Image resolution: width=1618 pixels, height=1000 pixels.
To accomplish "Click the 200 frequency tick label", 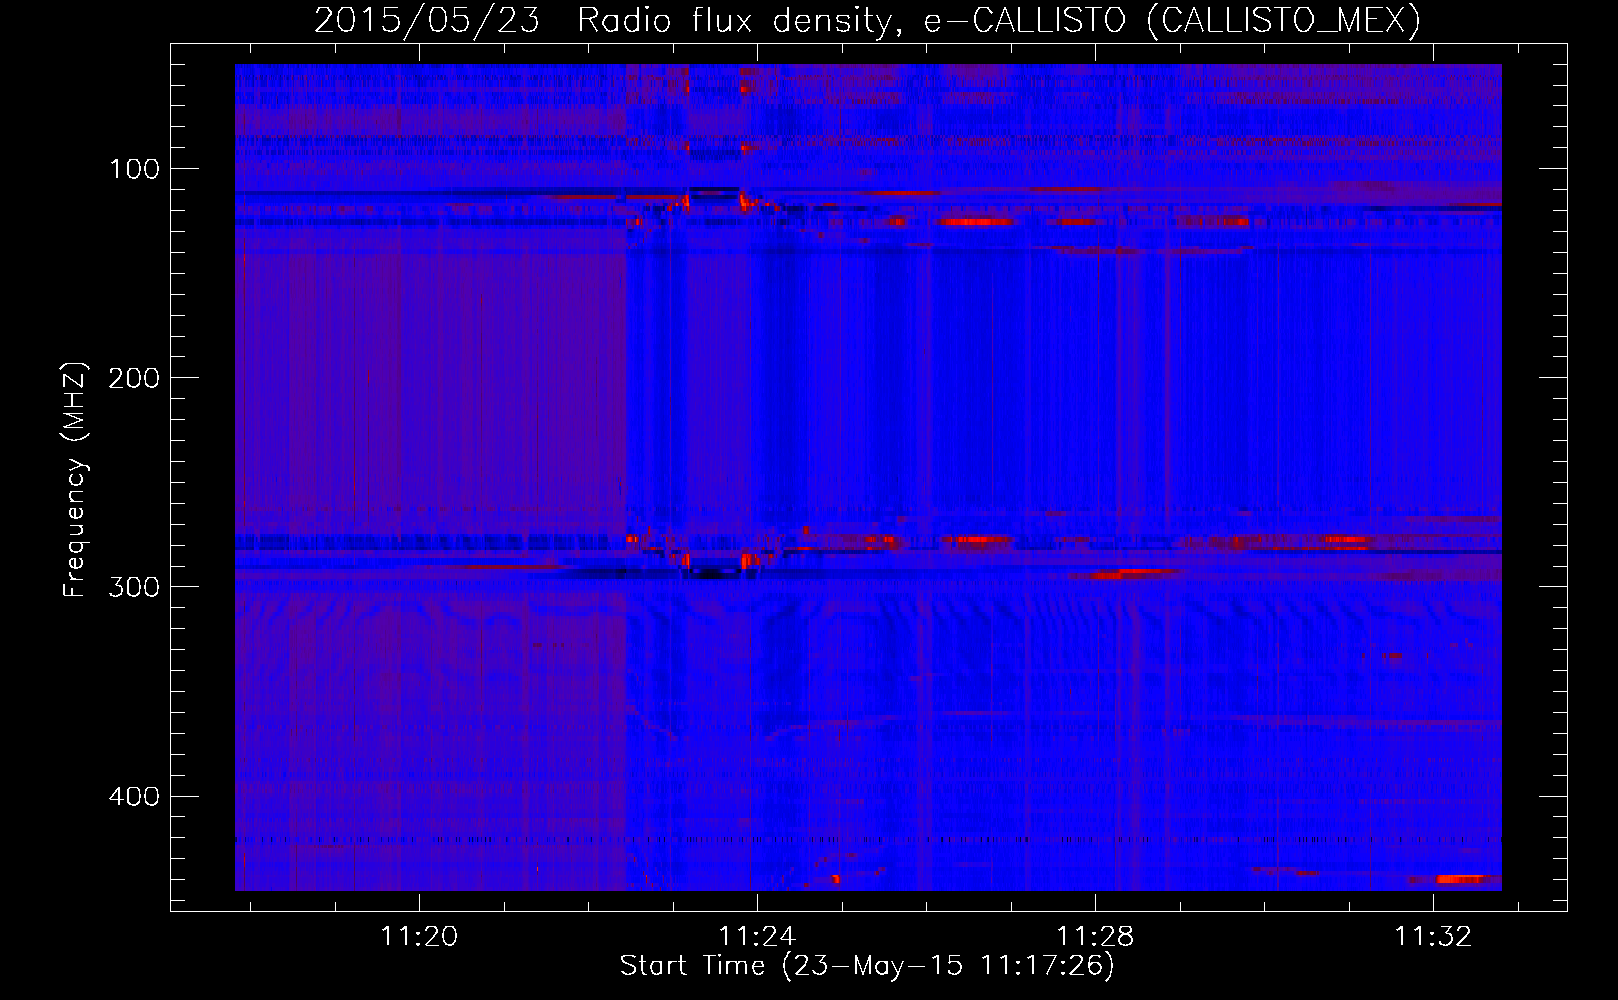I will coord(135,377).
